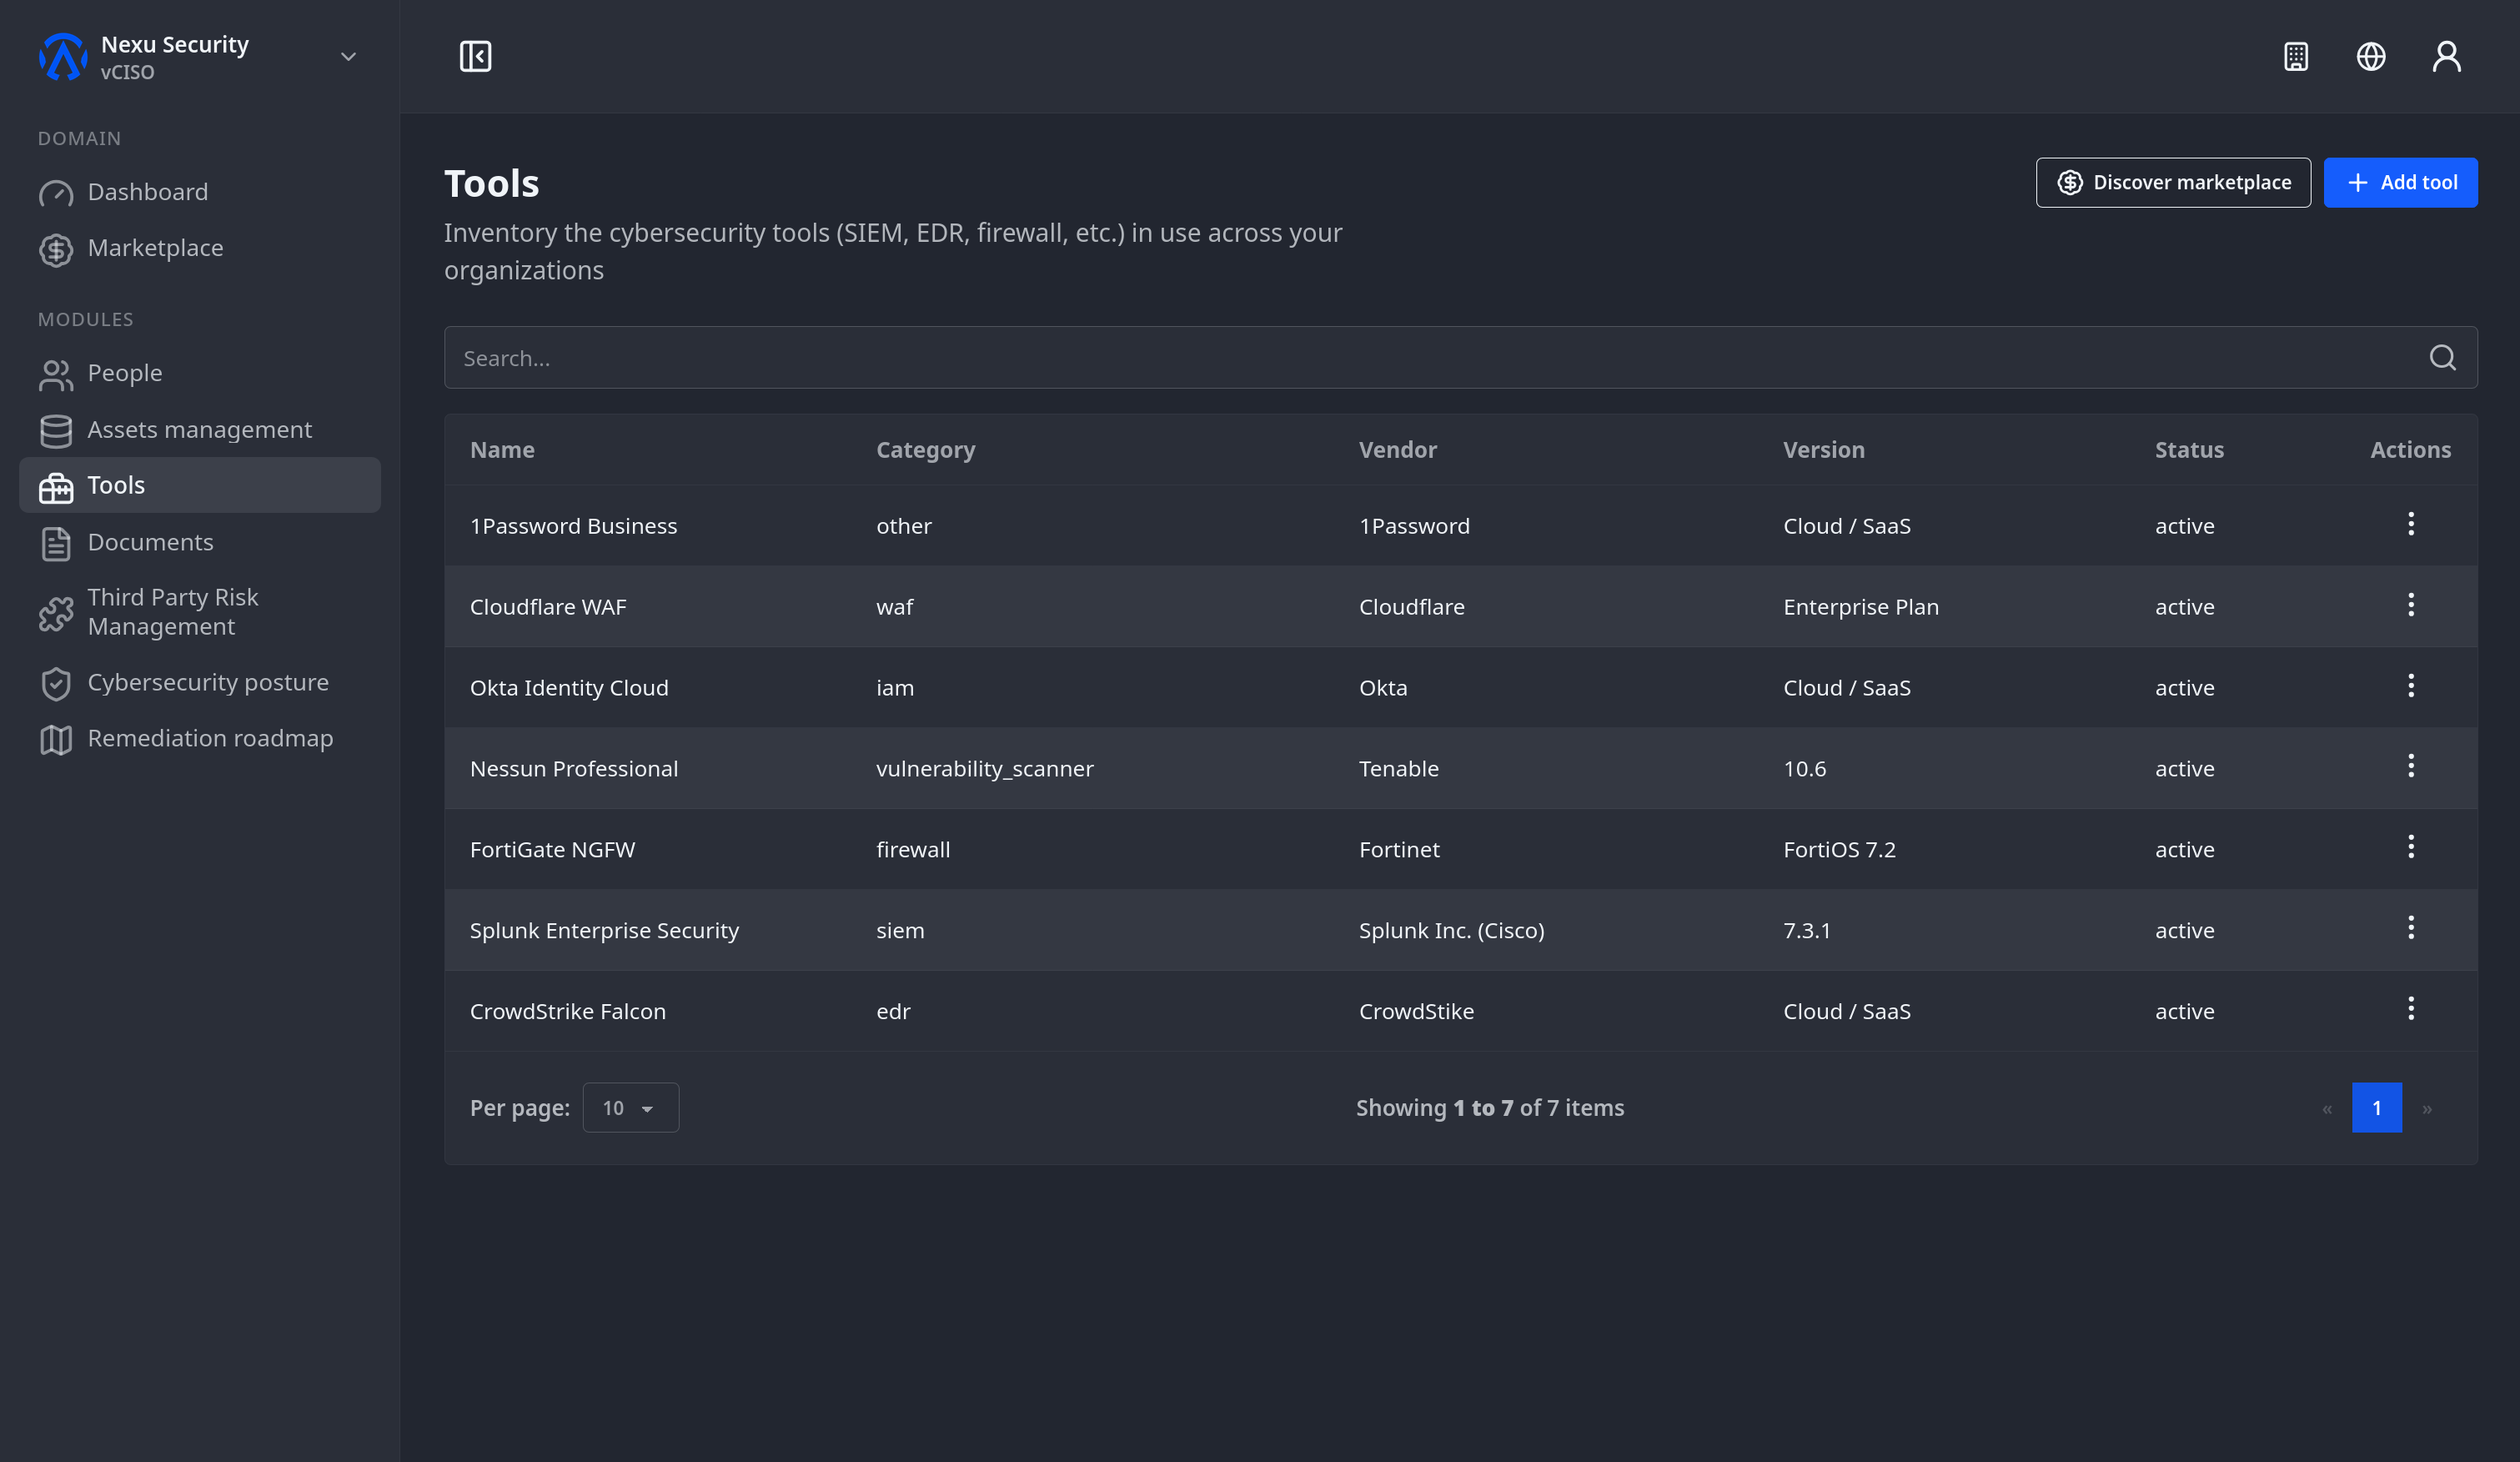Click the search magnifier icon
This screenshot has width=2520, height=1462.
[2443, 358]
